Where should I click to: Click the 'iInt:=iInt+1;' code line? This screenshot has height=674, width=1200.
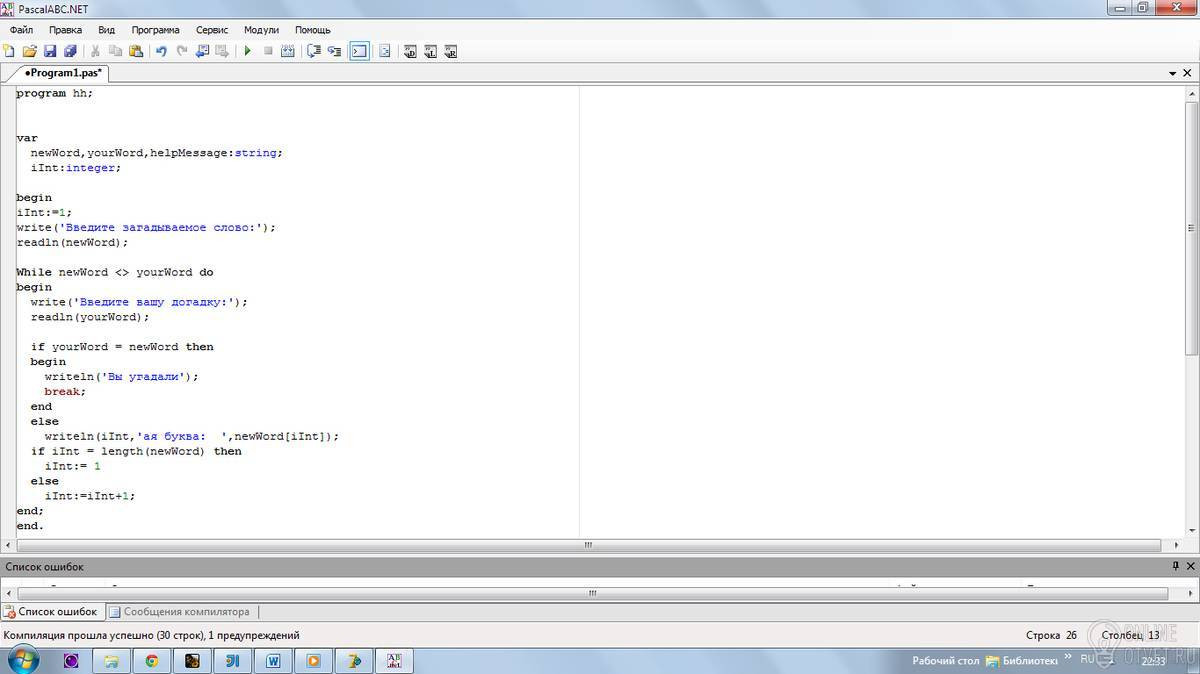[x=89, y=496]
